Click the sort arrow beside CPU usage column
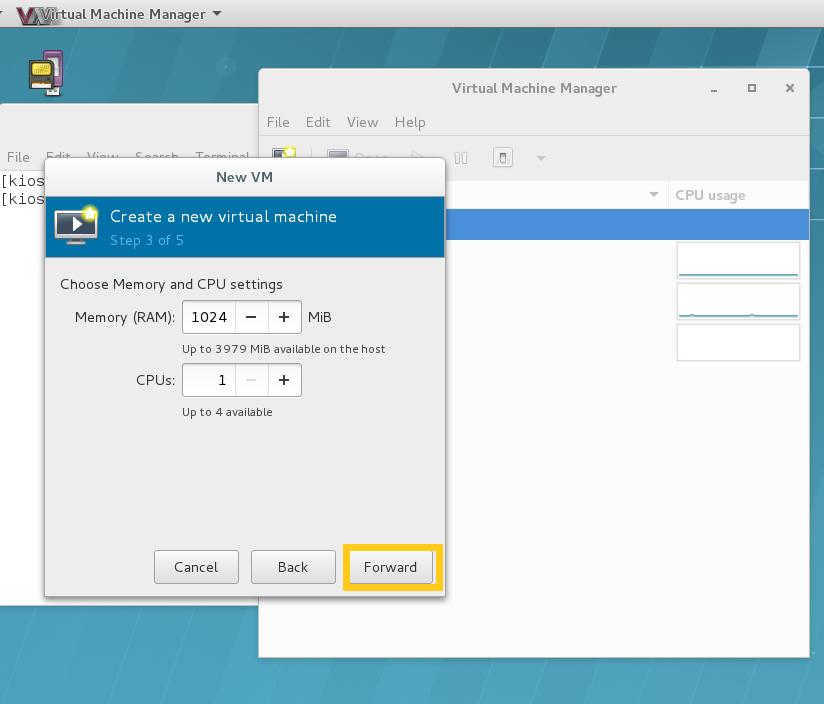 (654, 195)
